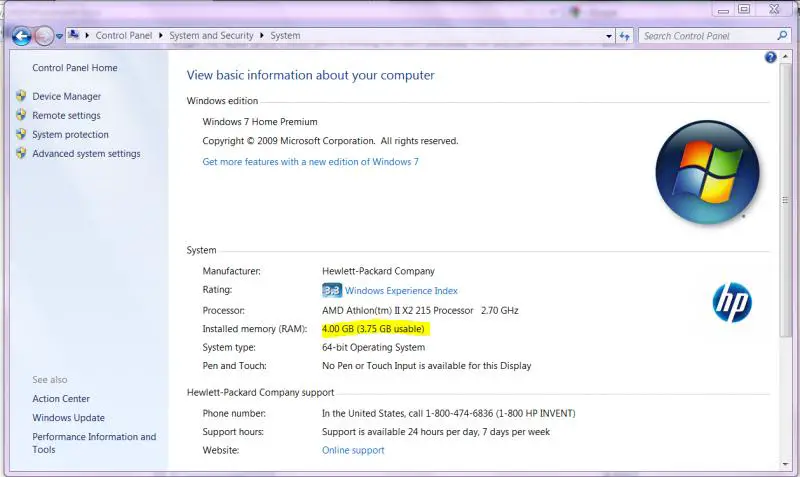Maximize the System window
Image resolution: width=800 pixels, height=477 pixels.
click(x=744, y=9)
